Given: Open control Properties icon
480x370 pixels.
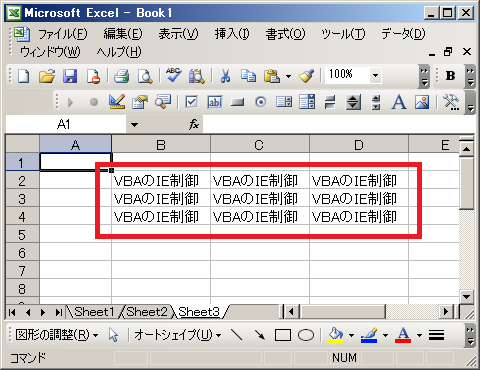Looking at the screenshot, I should (140, 102).
